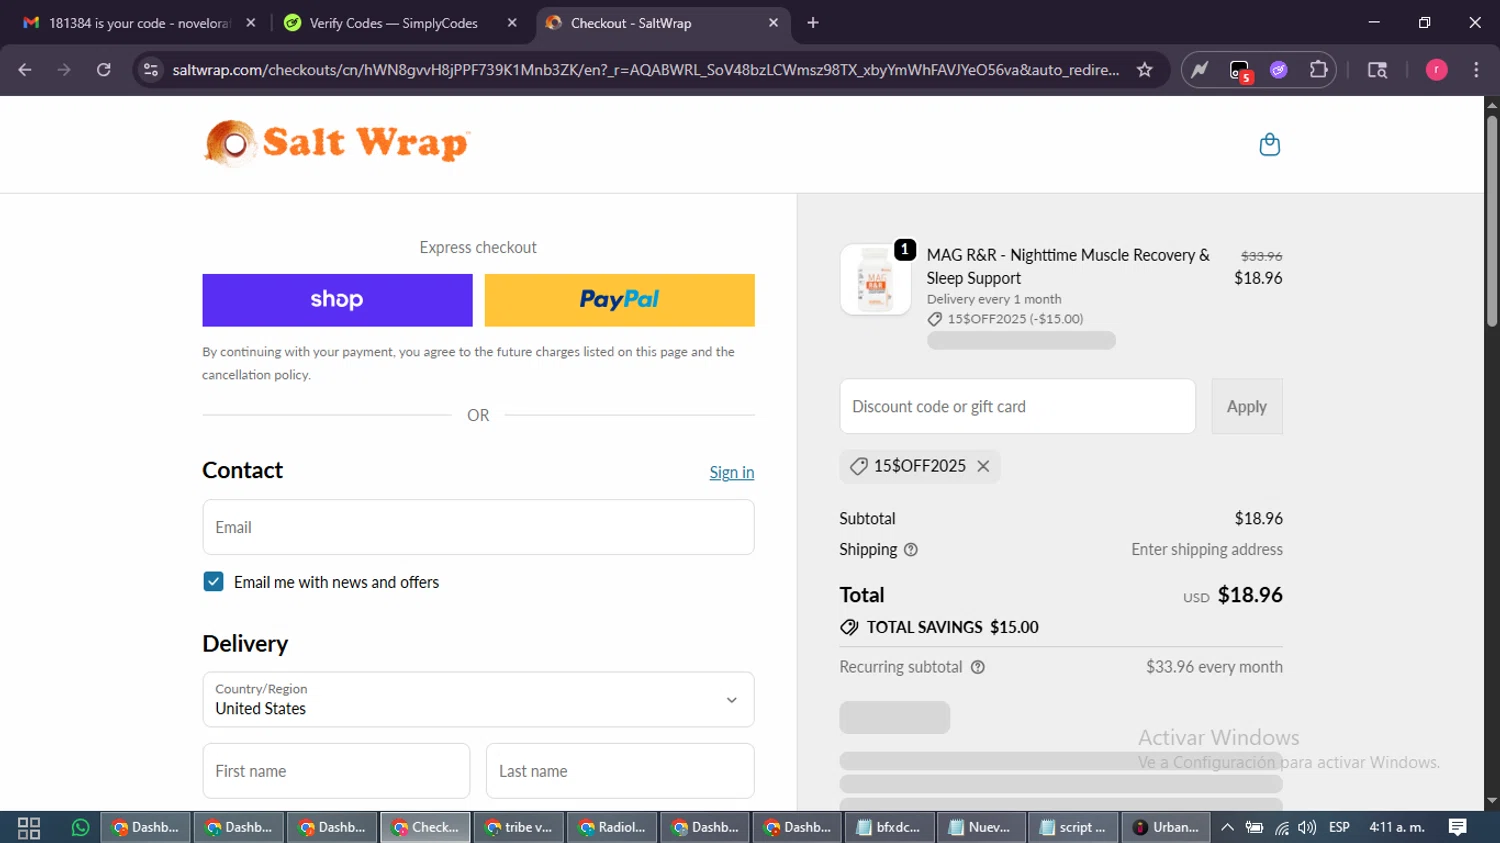
Task: Go back to the previous page
Action: (x=25, y=70)
